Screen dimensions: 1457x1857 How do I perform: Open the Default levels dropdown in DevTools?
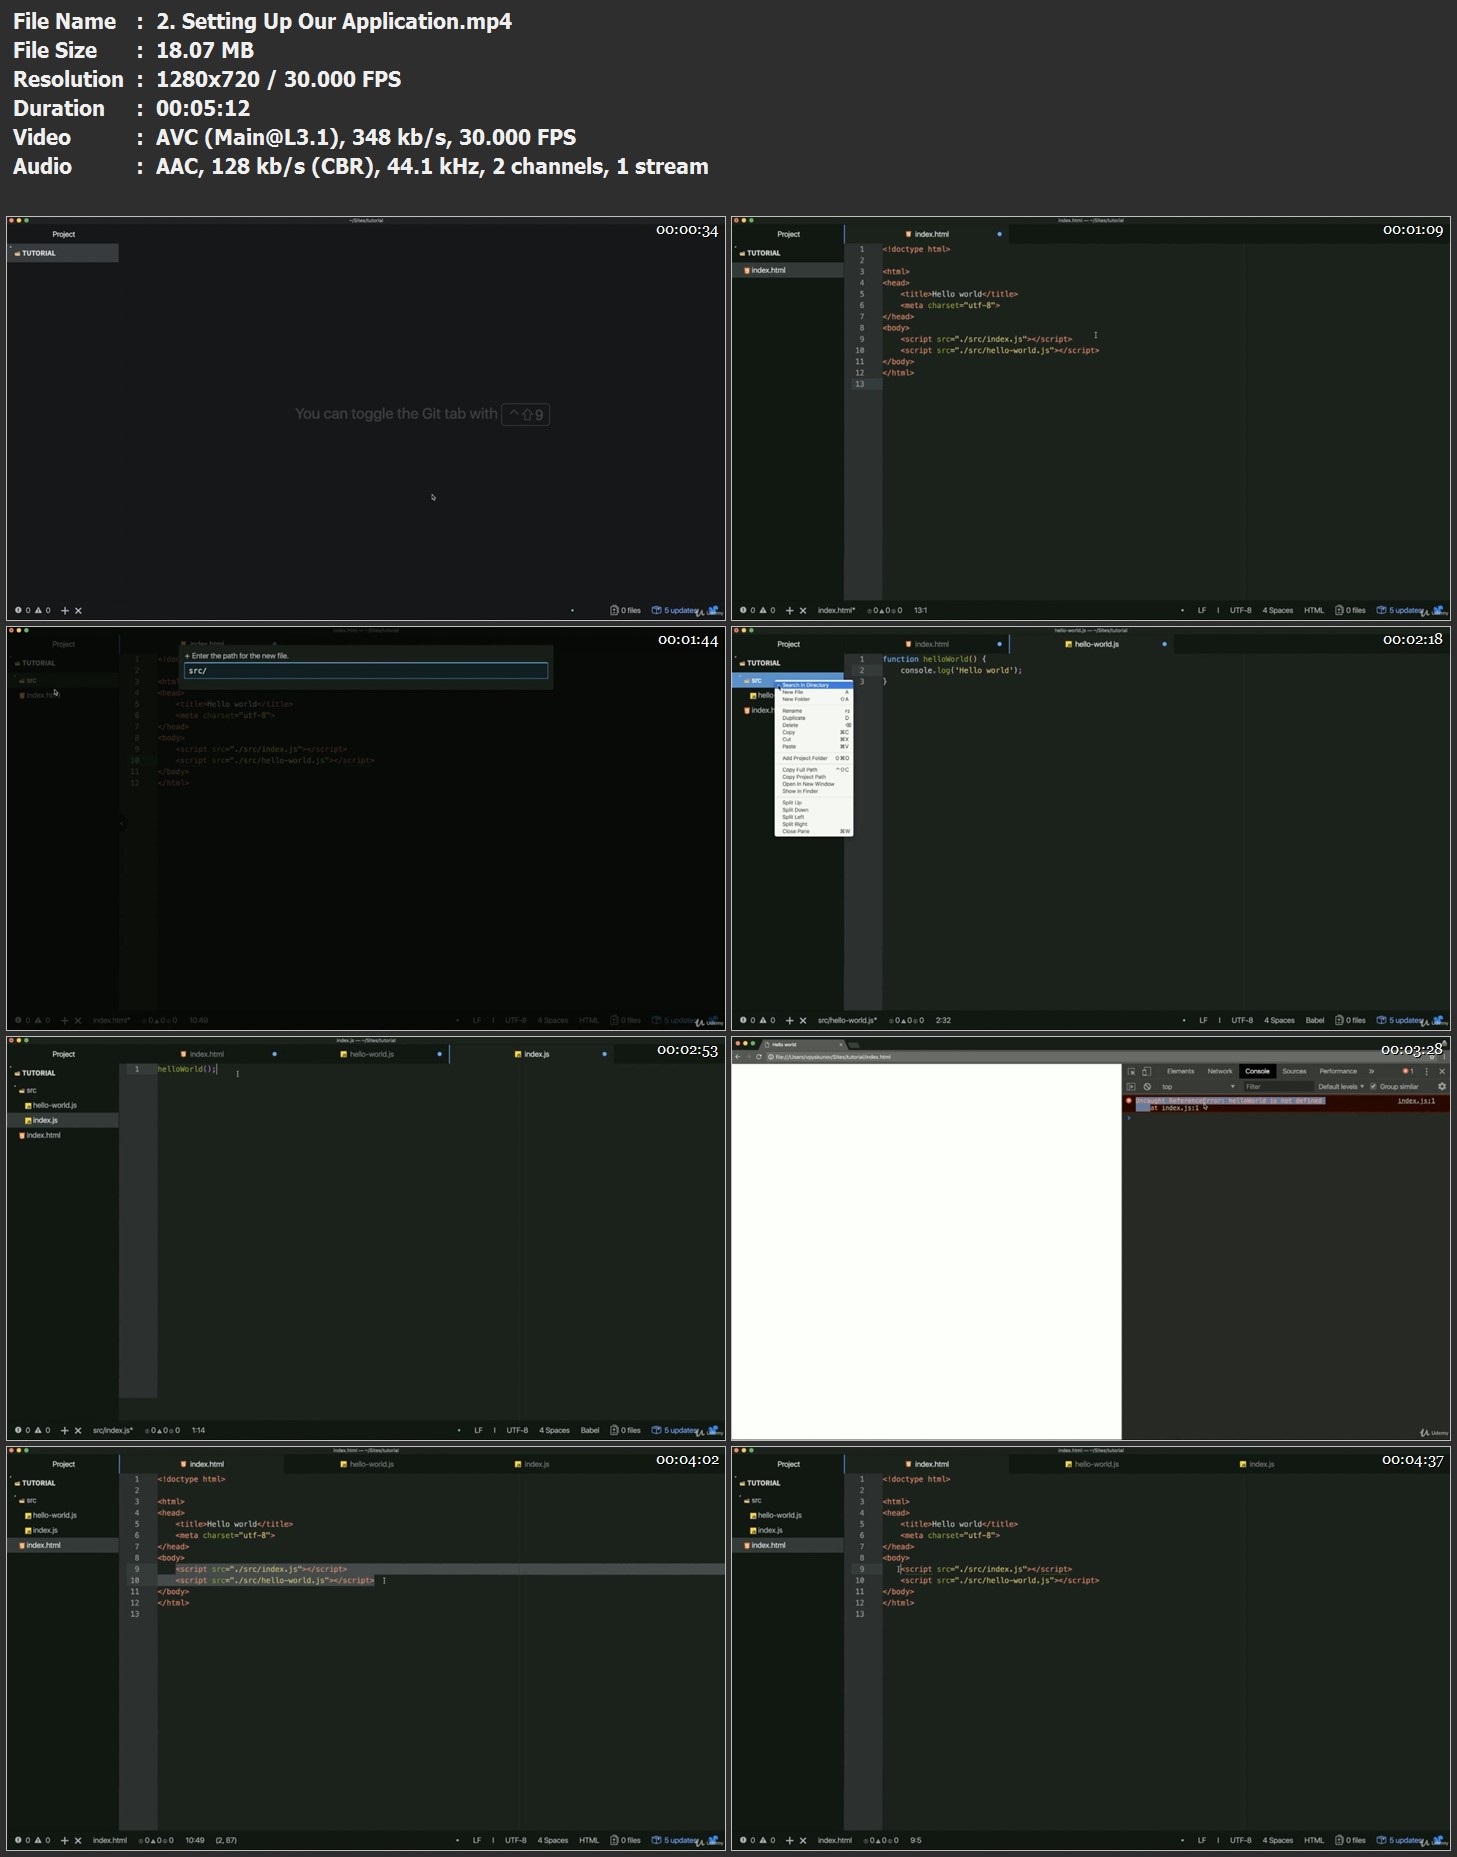pyautogui.click(x=1341, y=1086)
